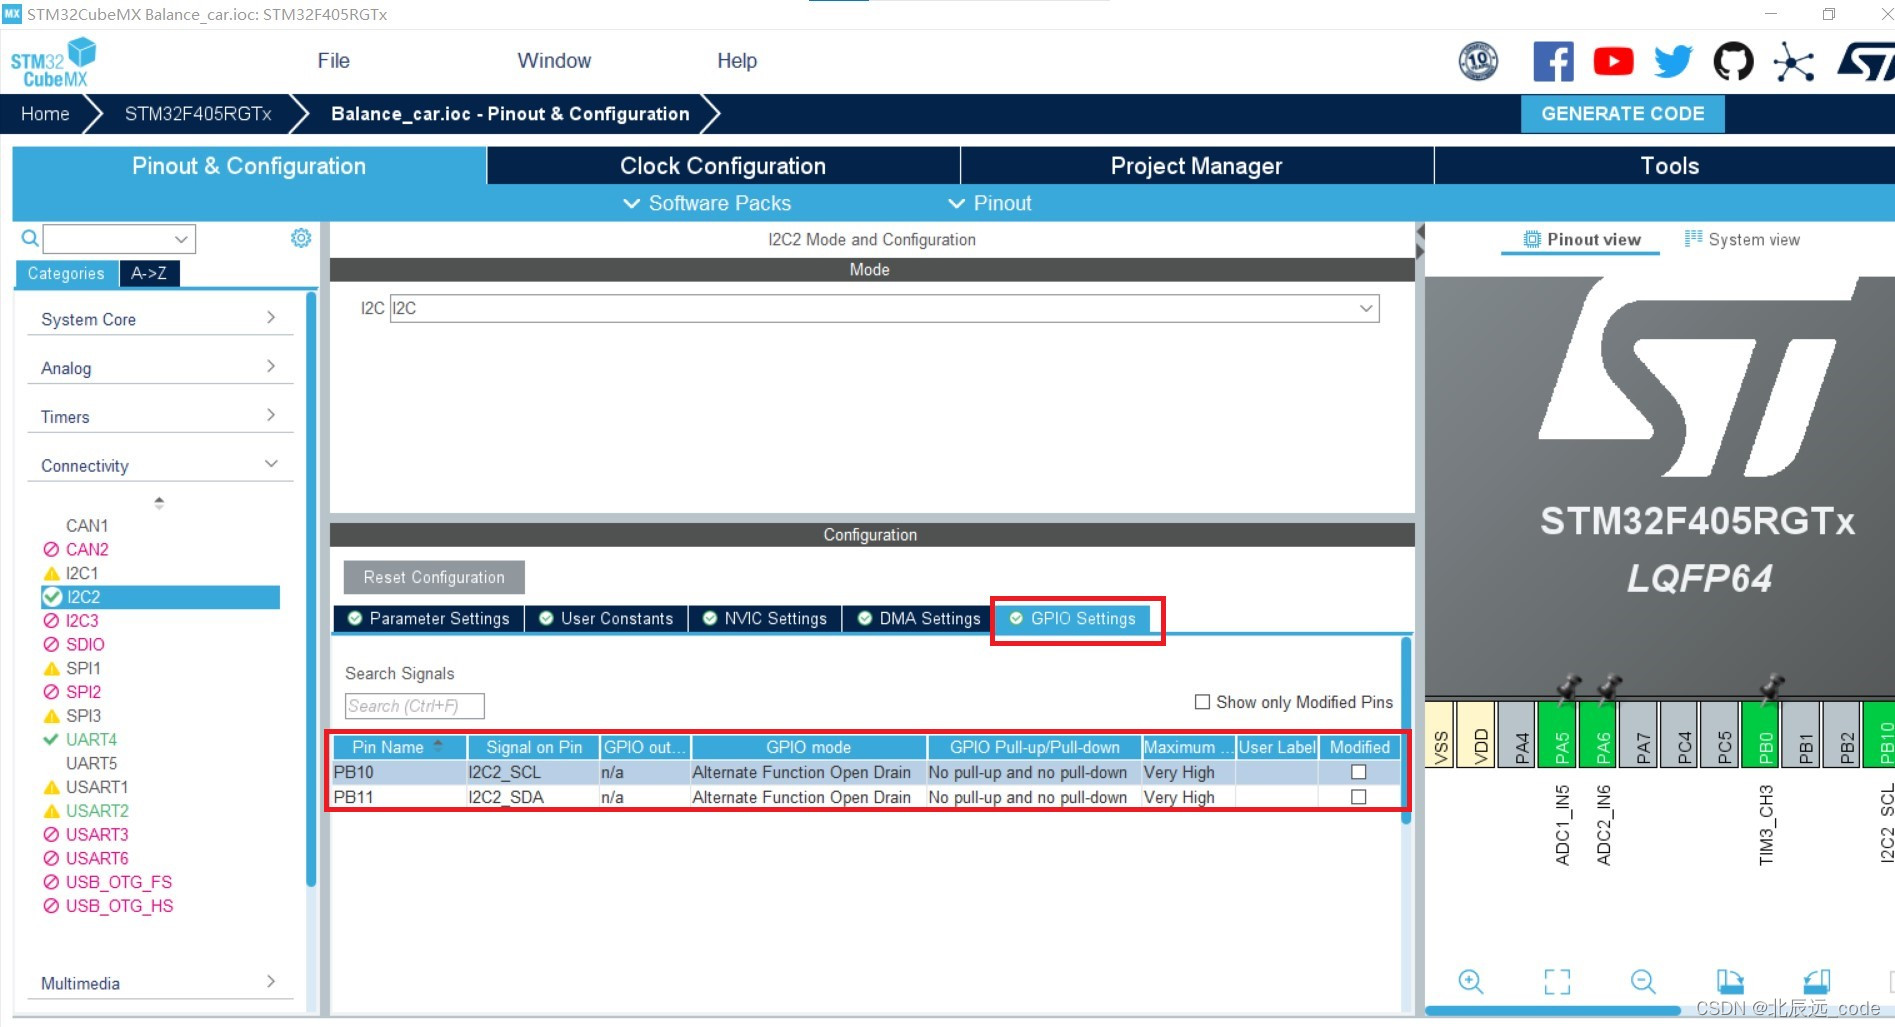This screenshot has width=1895, height=1027.
Task: Click the 10-year anniversary badge icon
Action: pyautogui.click(x=1479, y=62)
